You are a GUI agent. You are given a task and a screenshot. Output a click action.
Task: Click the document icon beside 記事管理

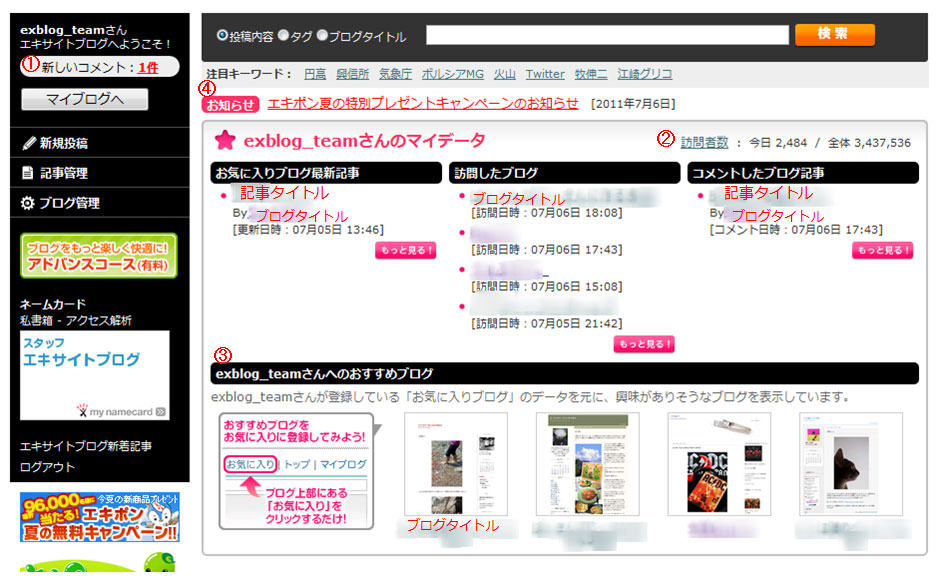coord(28,173)
